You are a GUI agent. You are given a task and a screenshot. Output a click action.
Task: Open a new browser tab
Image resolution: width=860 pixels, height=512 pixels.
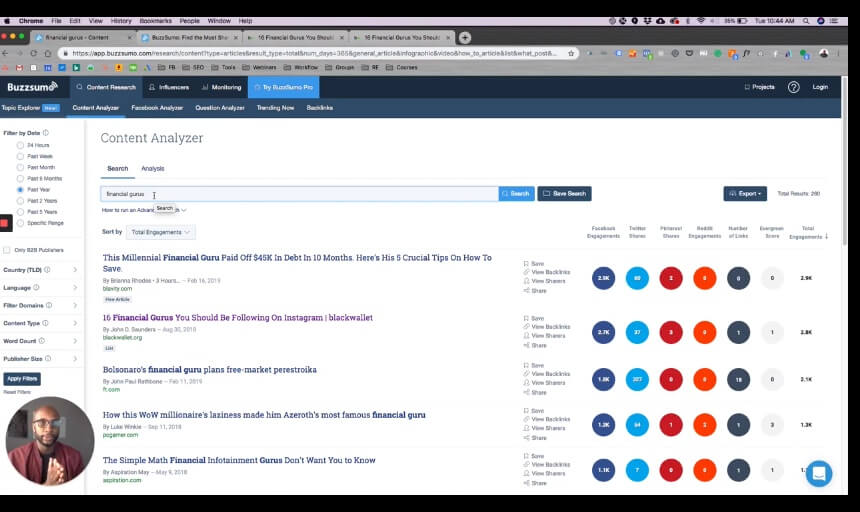(x=465, y=37)
